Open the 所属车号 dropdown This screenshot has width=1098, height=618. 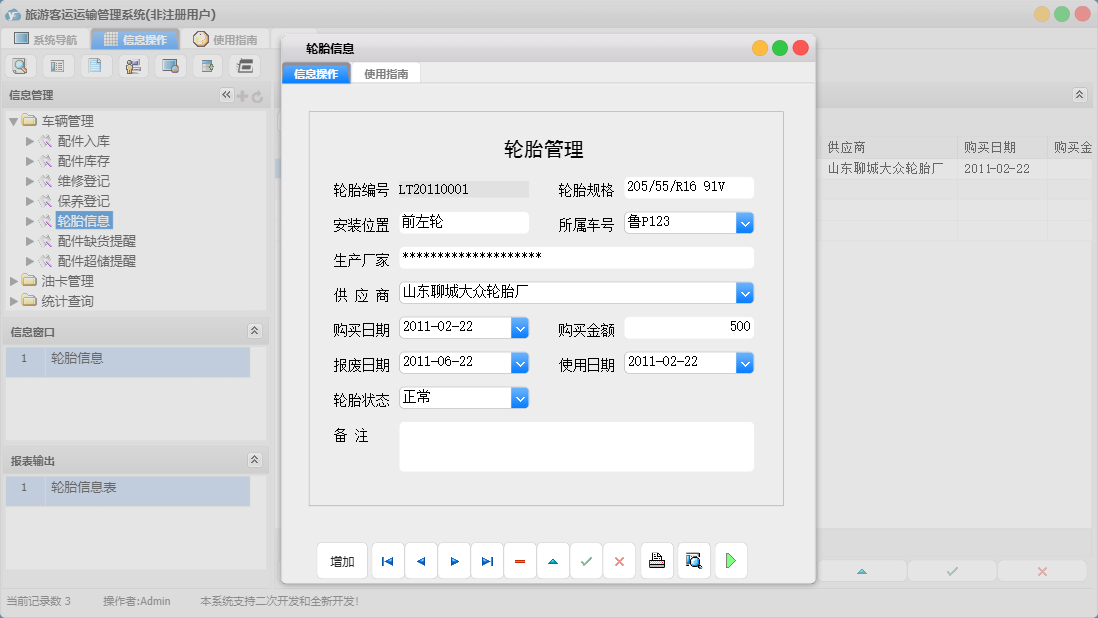tap(745, 222)
